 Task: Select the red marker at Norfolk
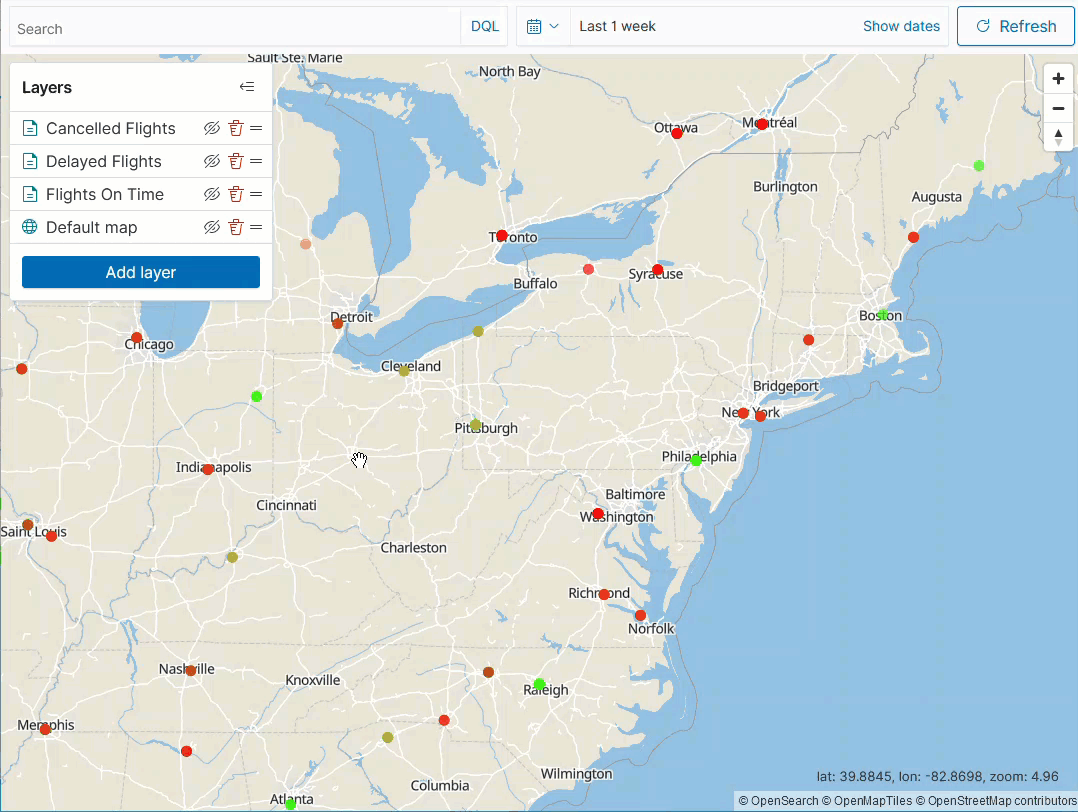coord(641,615)
